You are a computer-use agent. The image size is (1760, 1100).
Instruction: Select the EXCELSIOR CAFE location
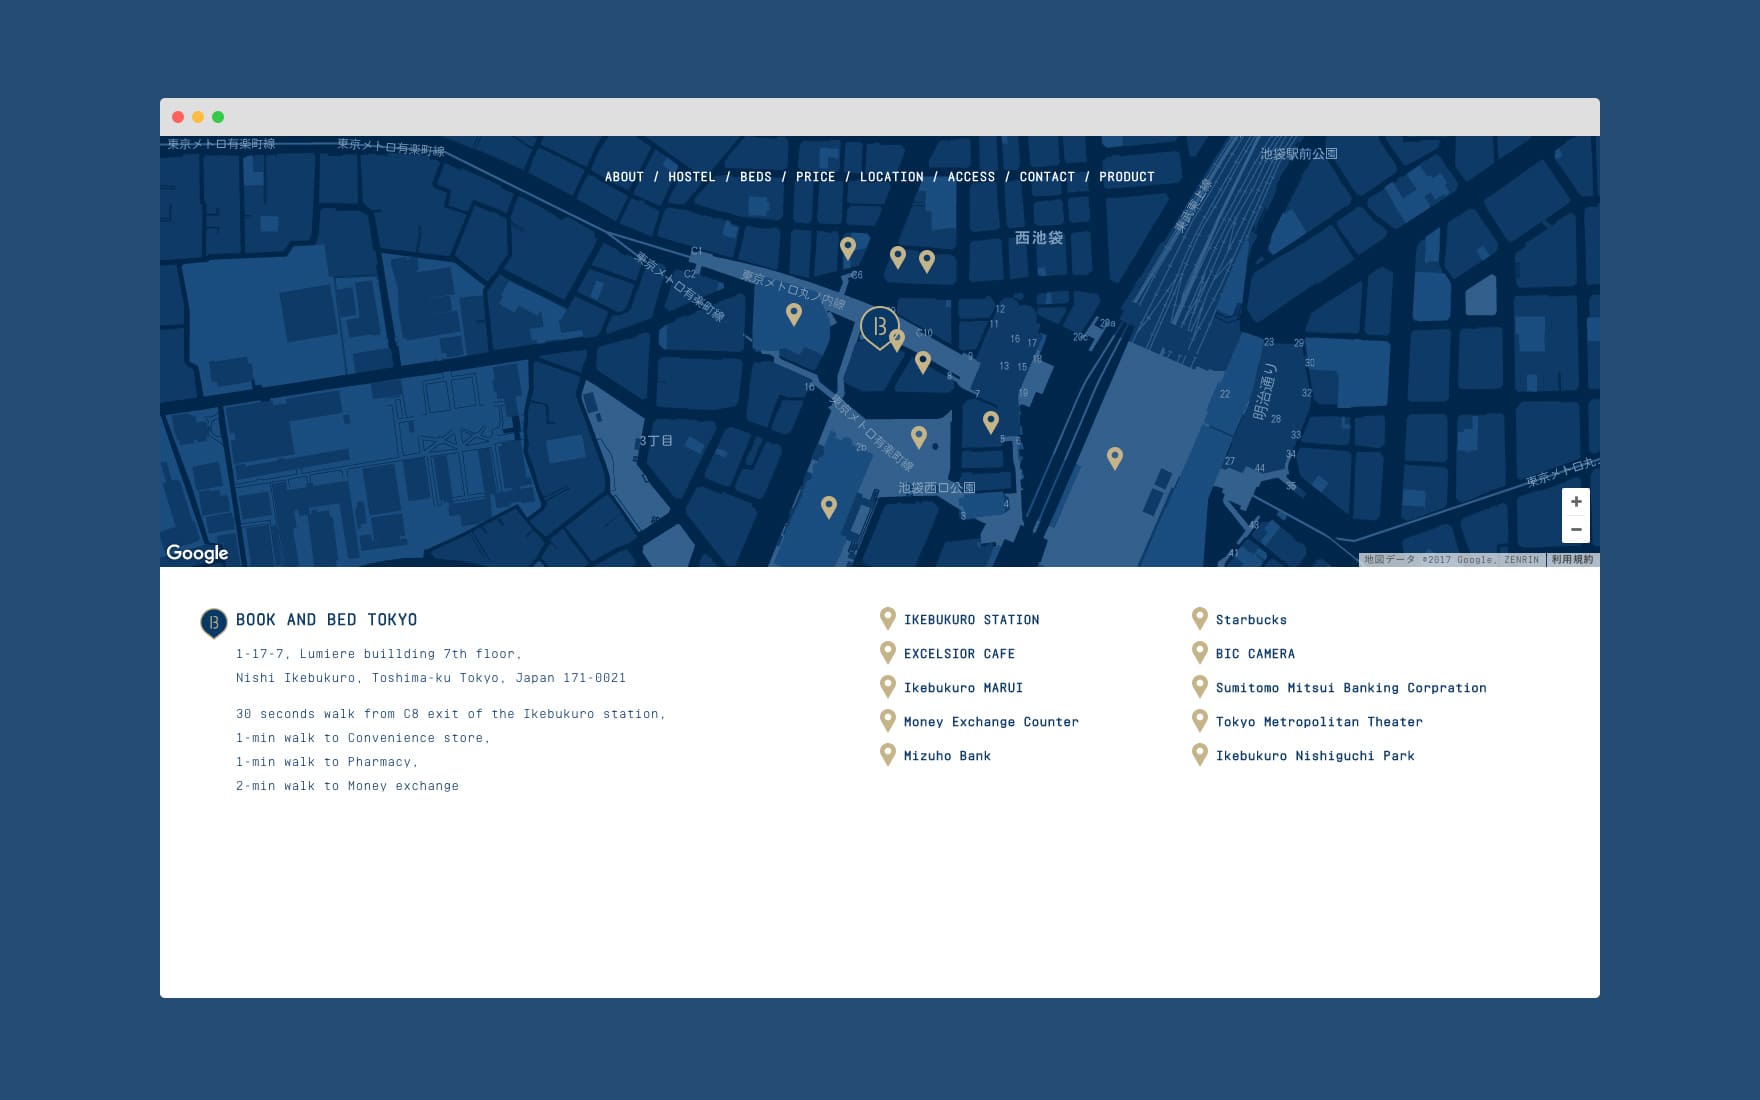click(959, 654)
